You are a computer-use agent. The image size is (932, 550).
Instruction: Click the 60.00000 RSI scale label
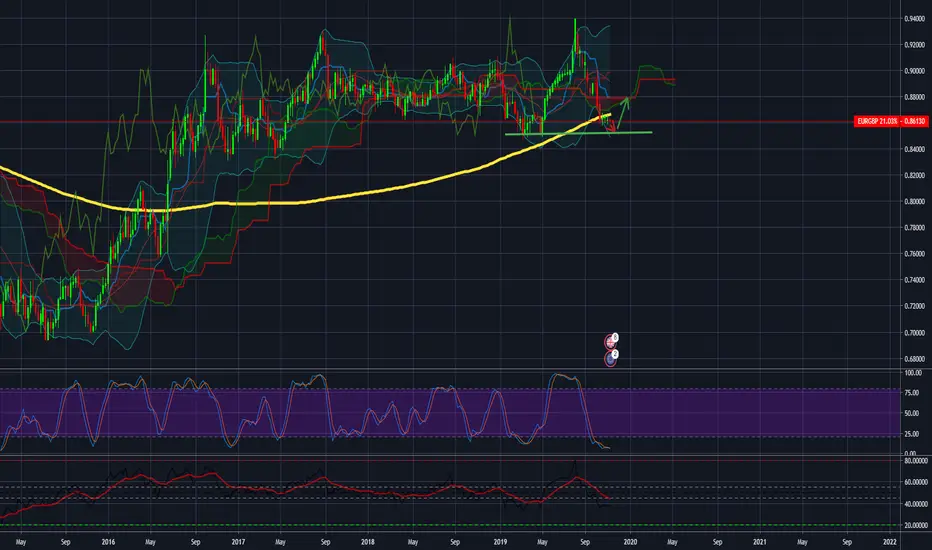click(x=916, y=482)
